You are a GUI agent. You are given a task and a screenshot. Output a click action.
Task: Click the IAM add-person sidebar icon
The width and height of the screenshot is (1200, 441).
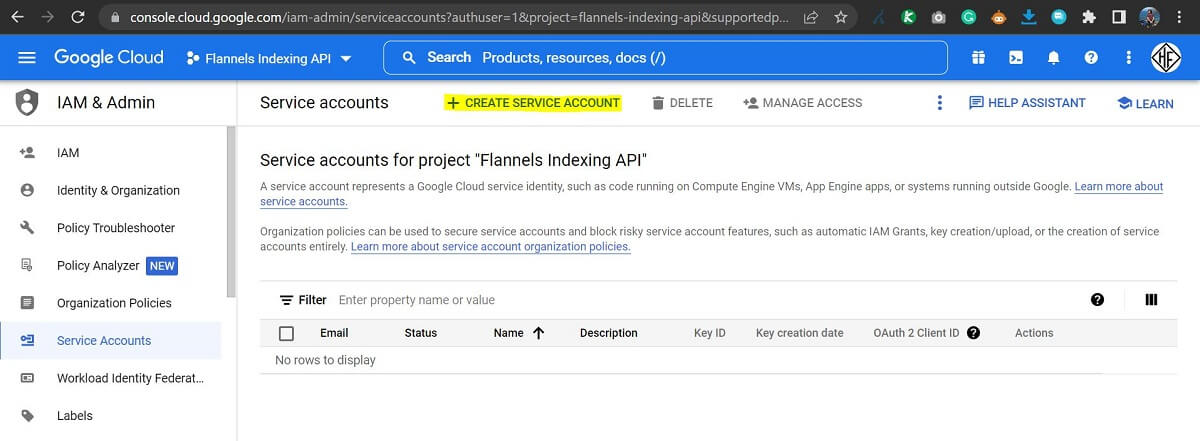pos(27,153)
